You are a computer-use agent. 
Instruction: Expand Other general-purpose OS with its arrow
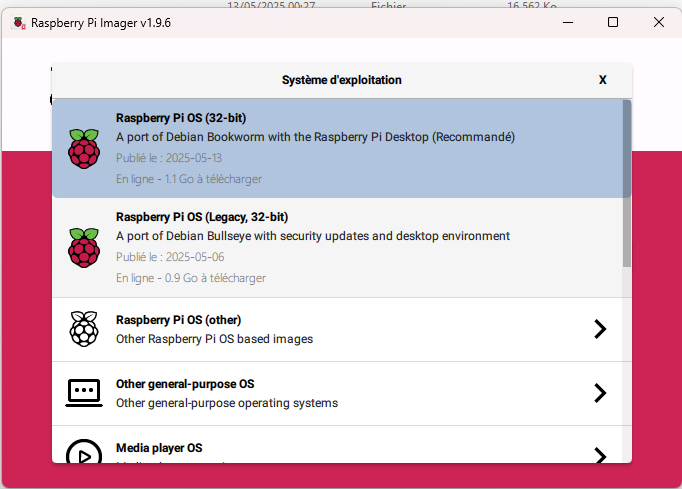click(x=600, y=393)
